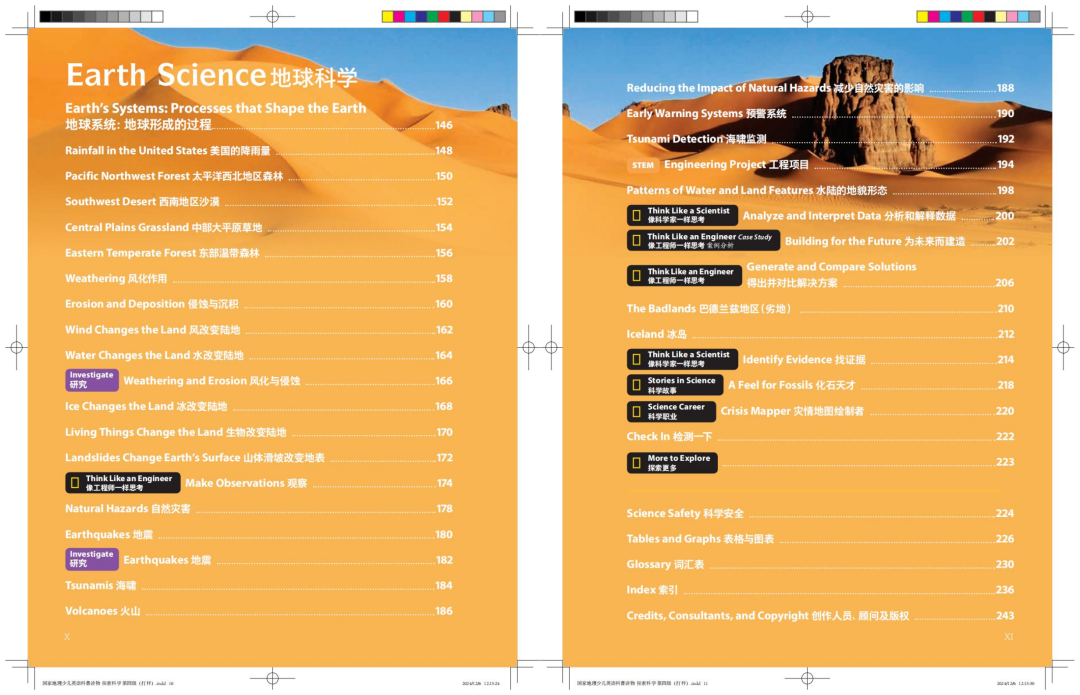This screenshot has height=695, width=1080.
Task: Click page number 180 for Earthquakes
Action: [444, 535]
